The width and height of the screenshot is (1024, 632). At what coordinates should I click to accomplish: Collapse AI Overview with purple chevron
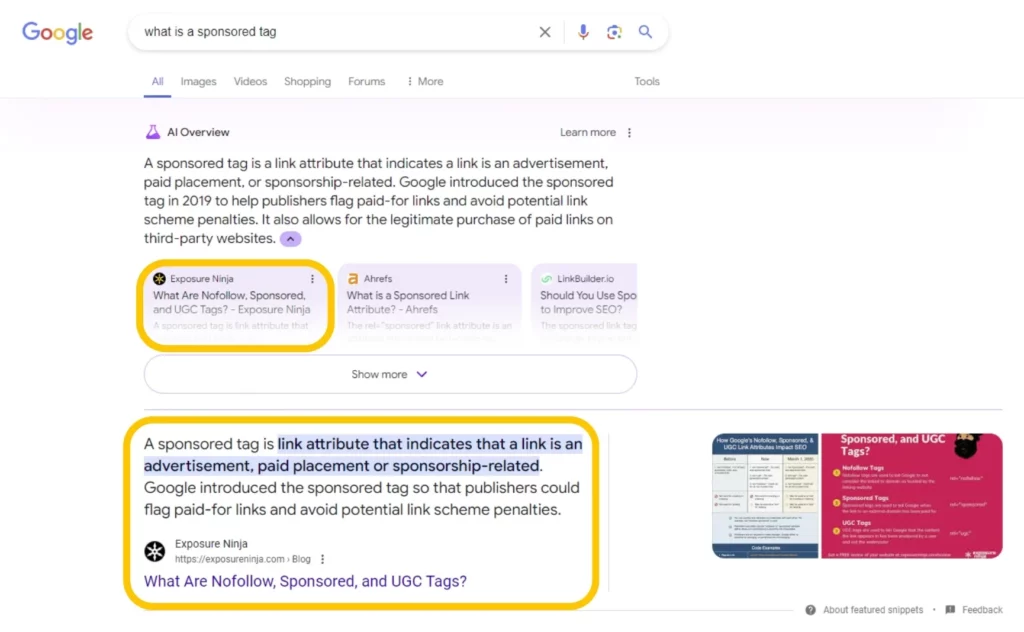pyautogui.click(x=291, y=239)
